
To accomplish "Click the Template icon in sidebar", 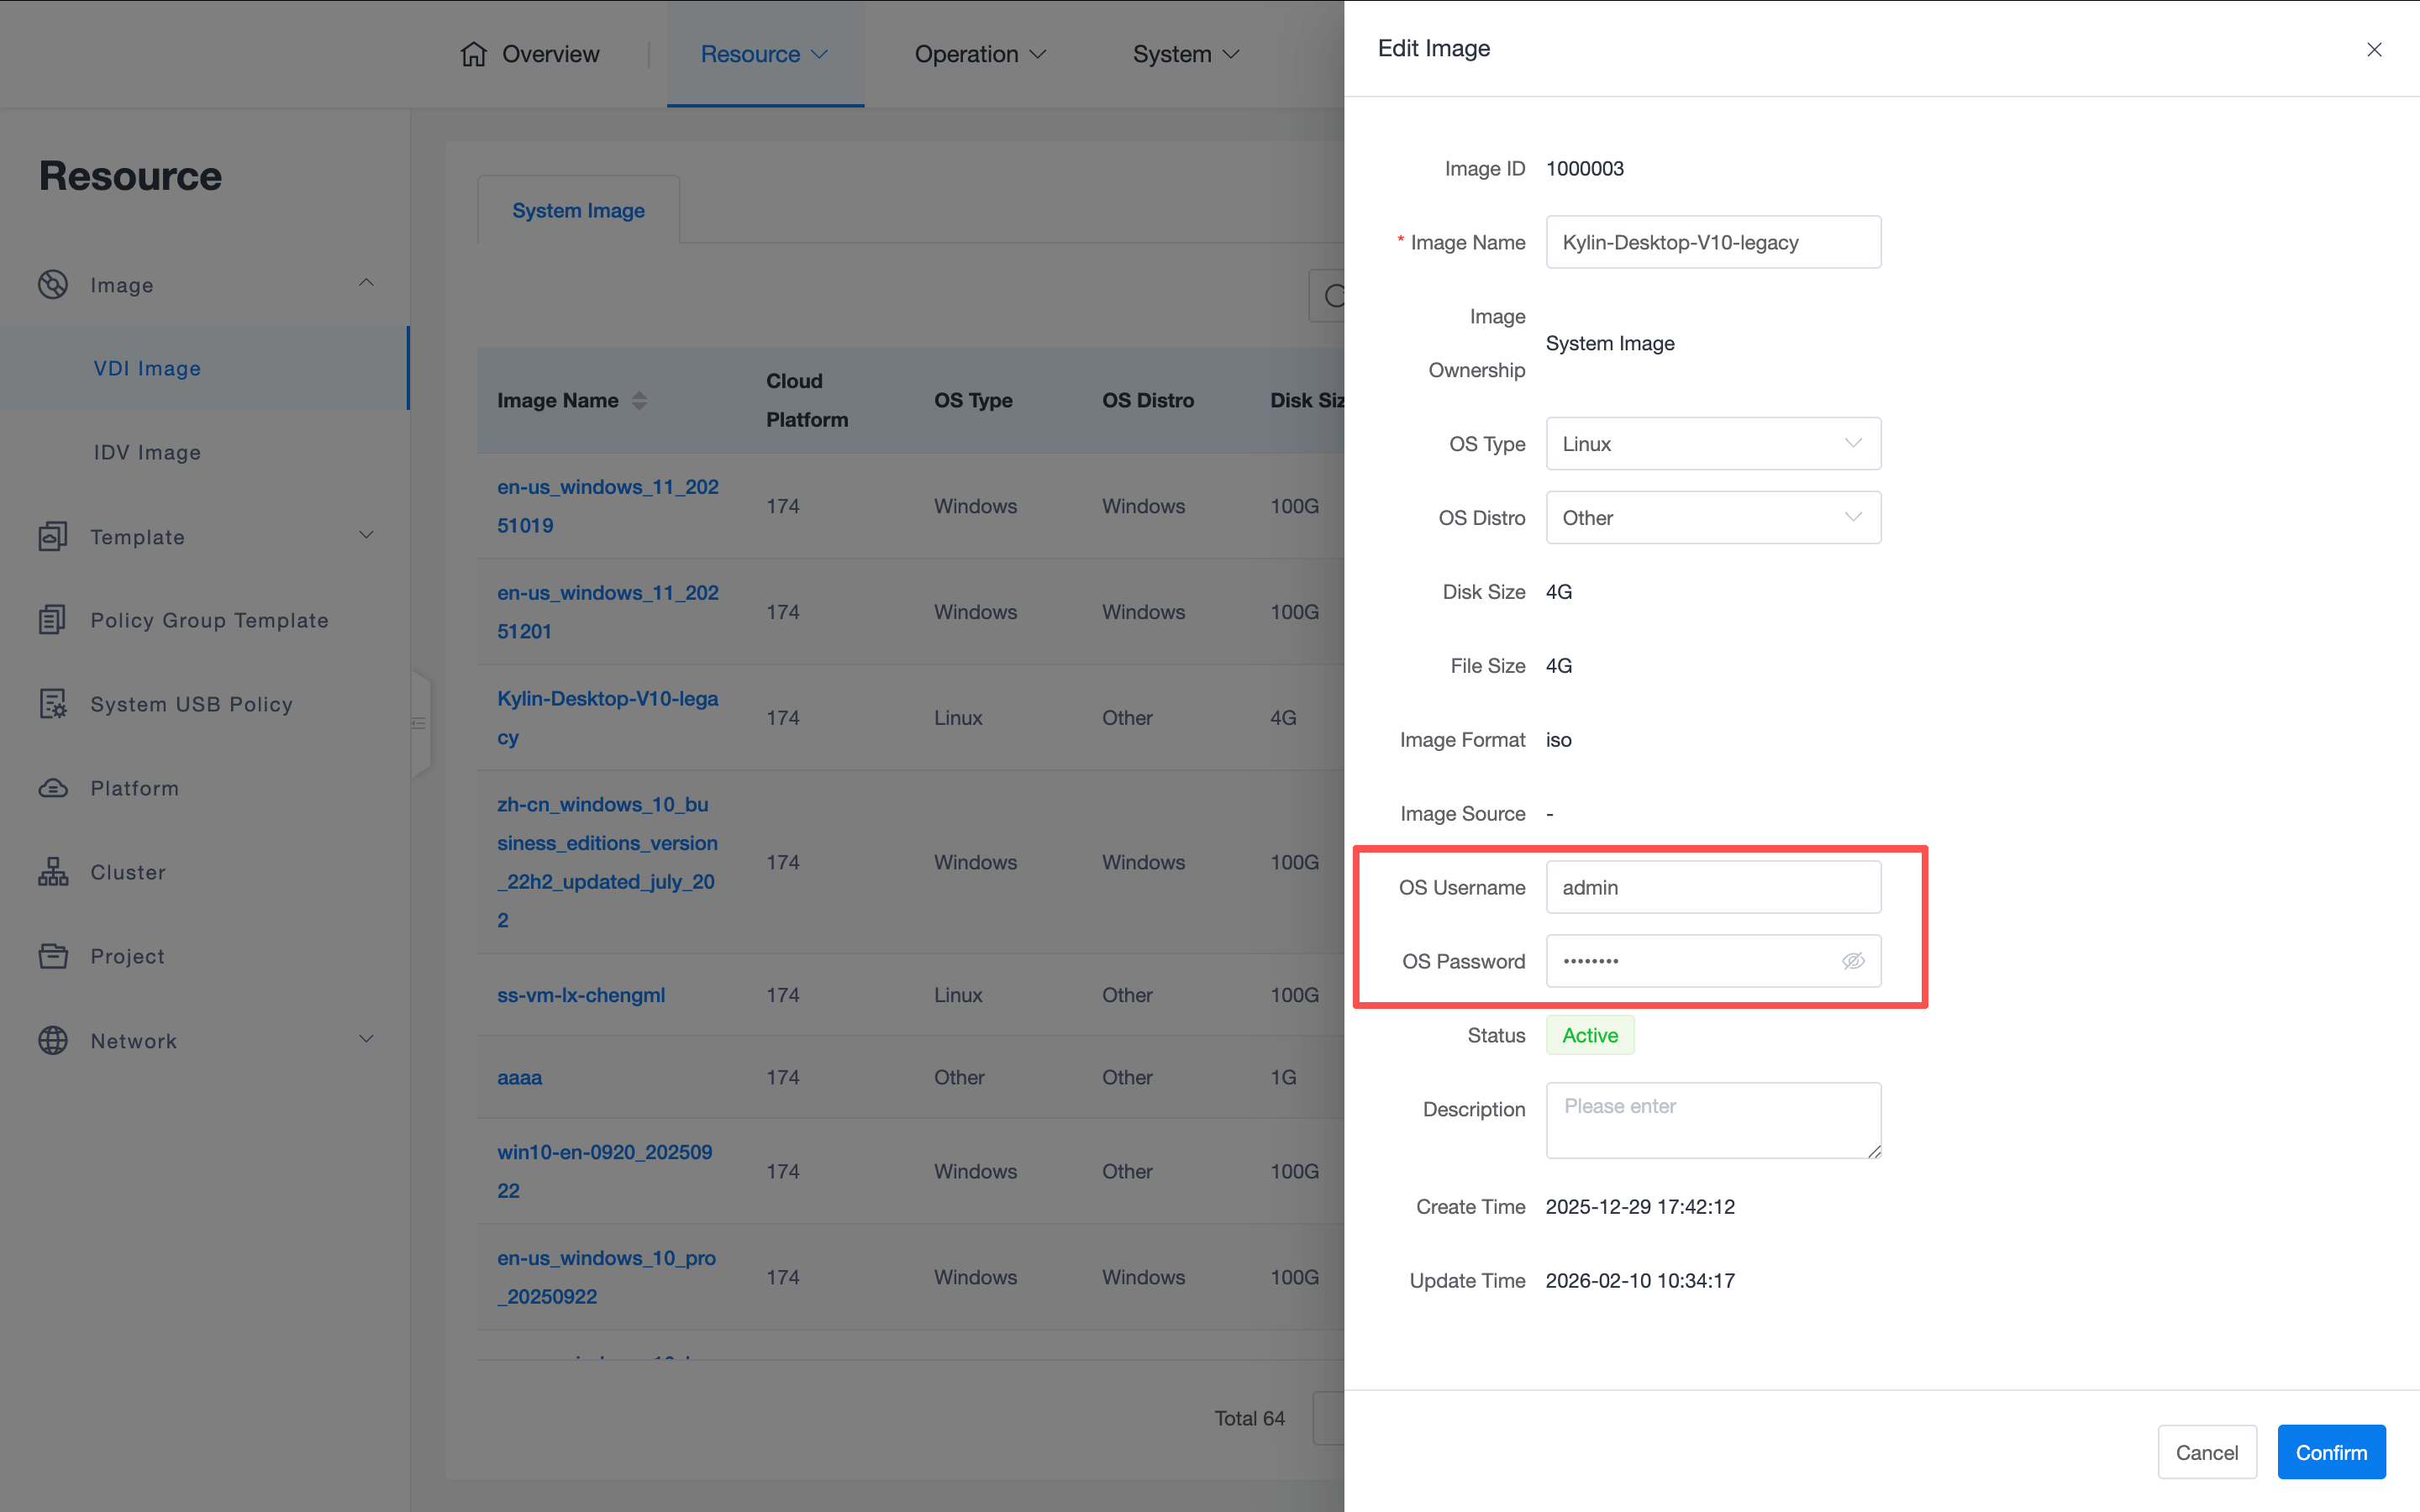I will (53, 536).
